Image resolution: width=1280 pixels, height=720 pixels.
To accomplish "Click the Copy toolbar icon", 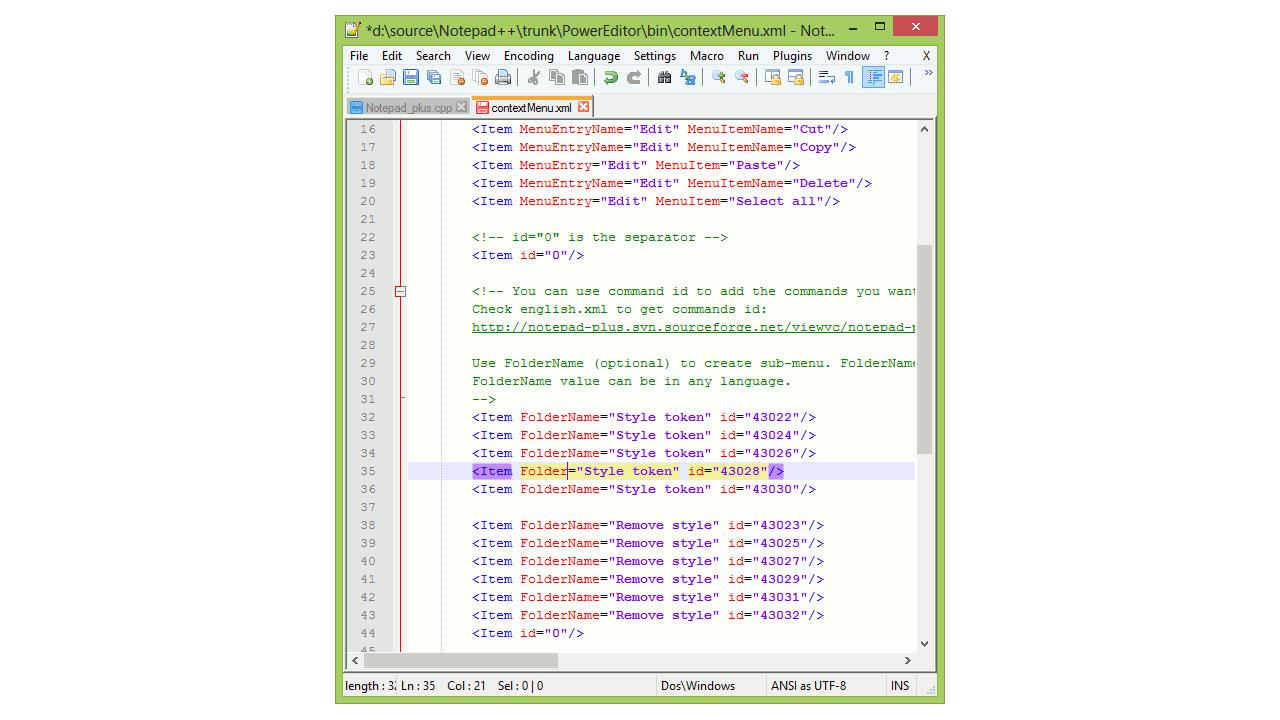I will (x=557, y=77).
